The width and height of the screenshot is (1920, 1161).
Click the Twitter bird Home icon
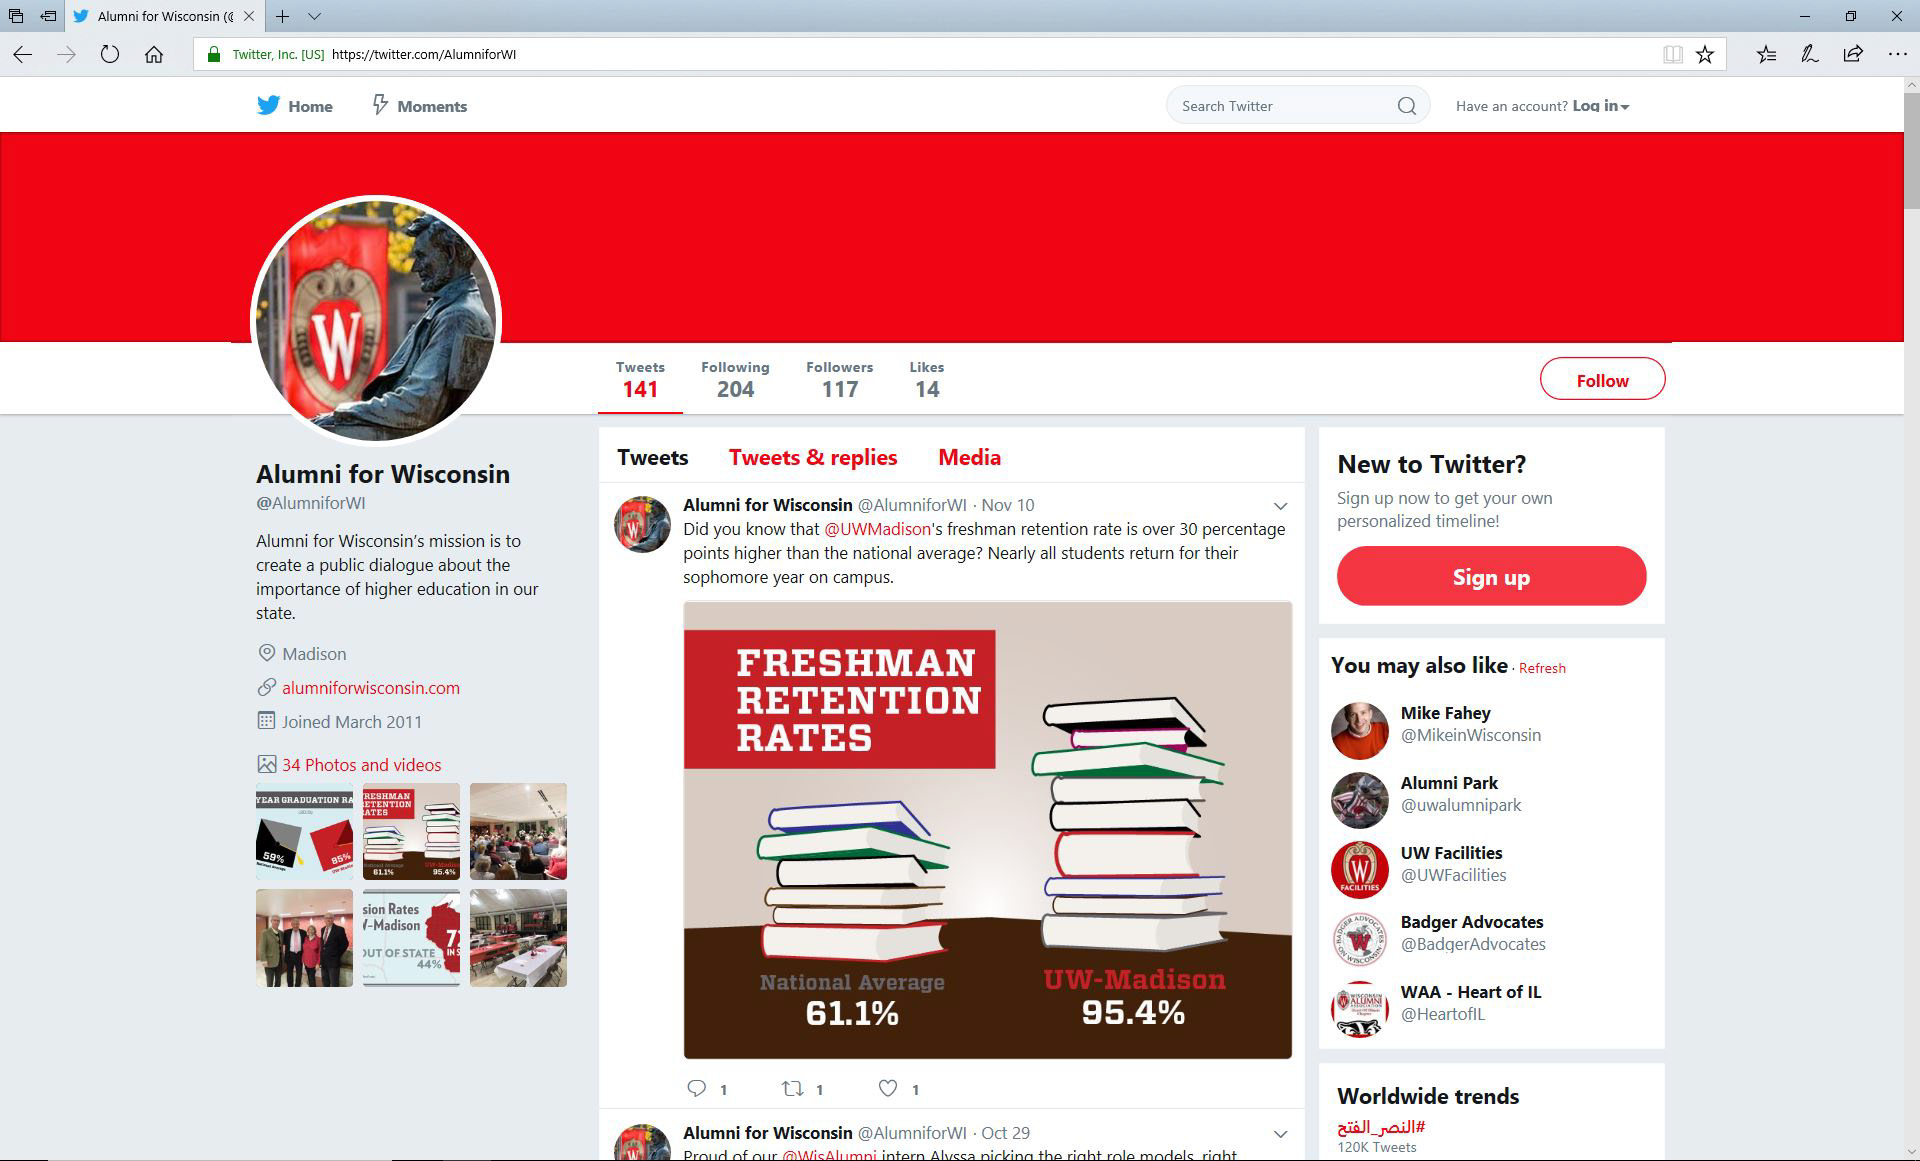point(268,105)
